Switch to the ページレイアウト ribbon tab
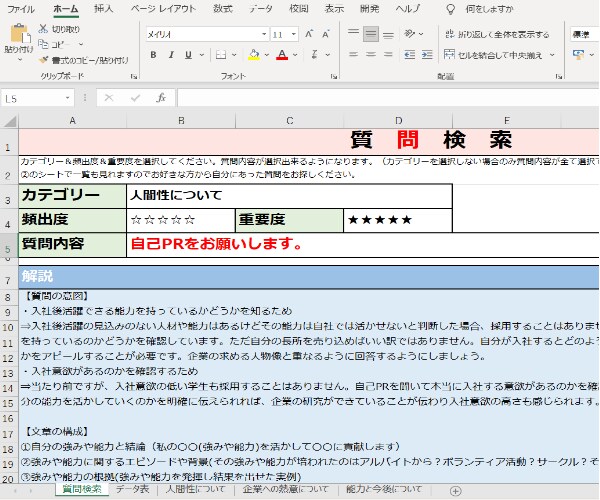The height and width of the screenshot is (500, 600). (163, 8)
